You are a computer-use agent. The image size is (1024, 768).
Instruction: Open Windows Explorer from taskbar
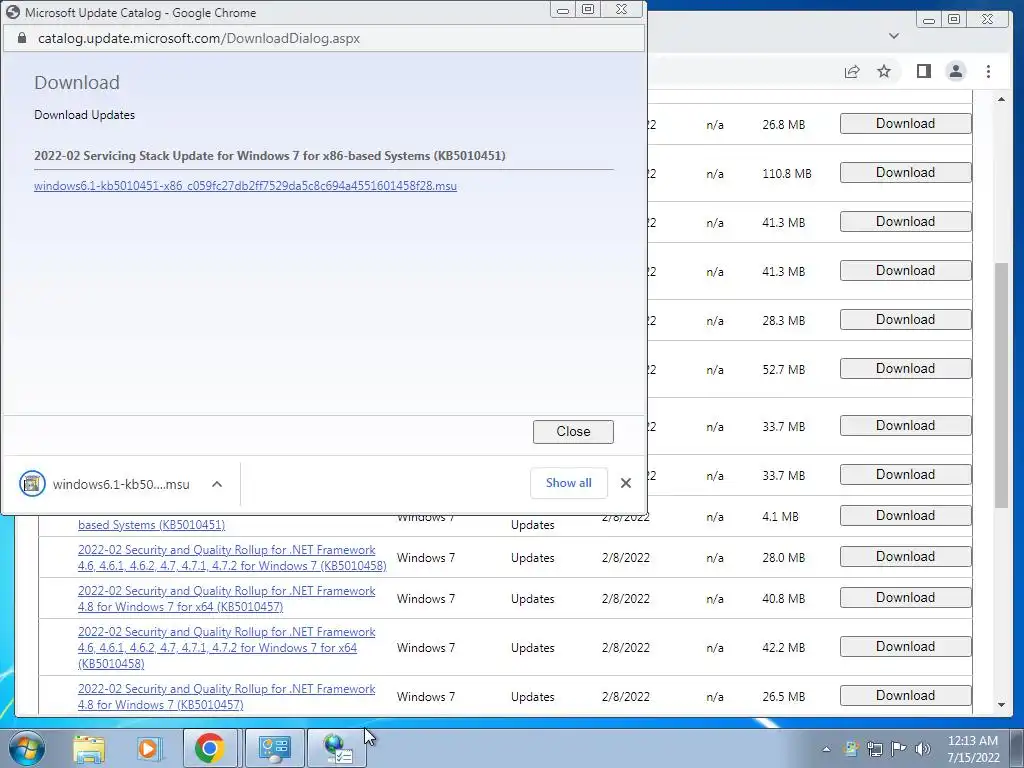pyautogui.click(x=89, y=749)
